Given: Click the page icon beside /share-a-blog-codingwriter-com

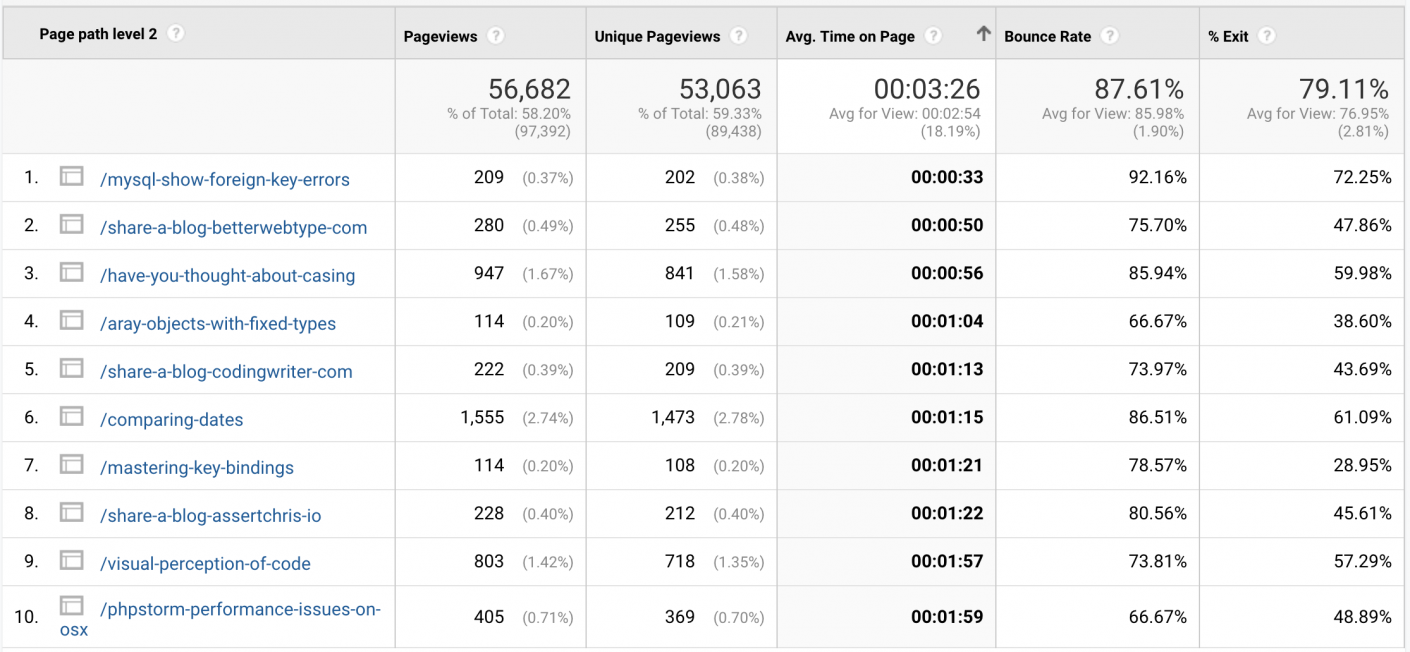Looking at the screenshot, I should click(x=71, y=368).
